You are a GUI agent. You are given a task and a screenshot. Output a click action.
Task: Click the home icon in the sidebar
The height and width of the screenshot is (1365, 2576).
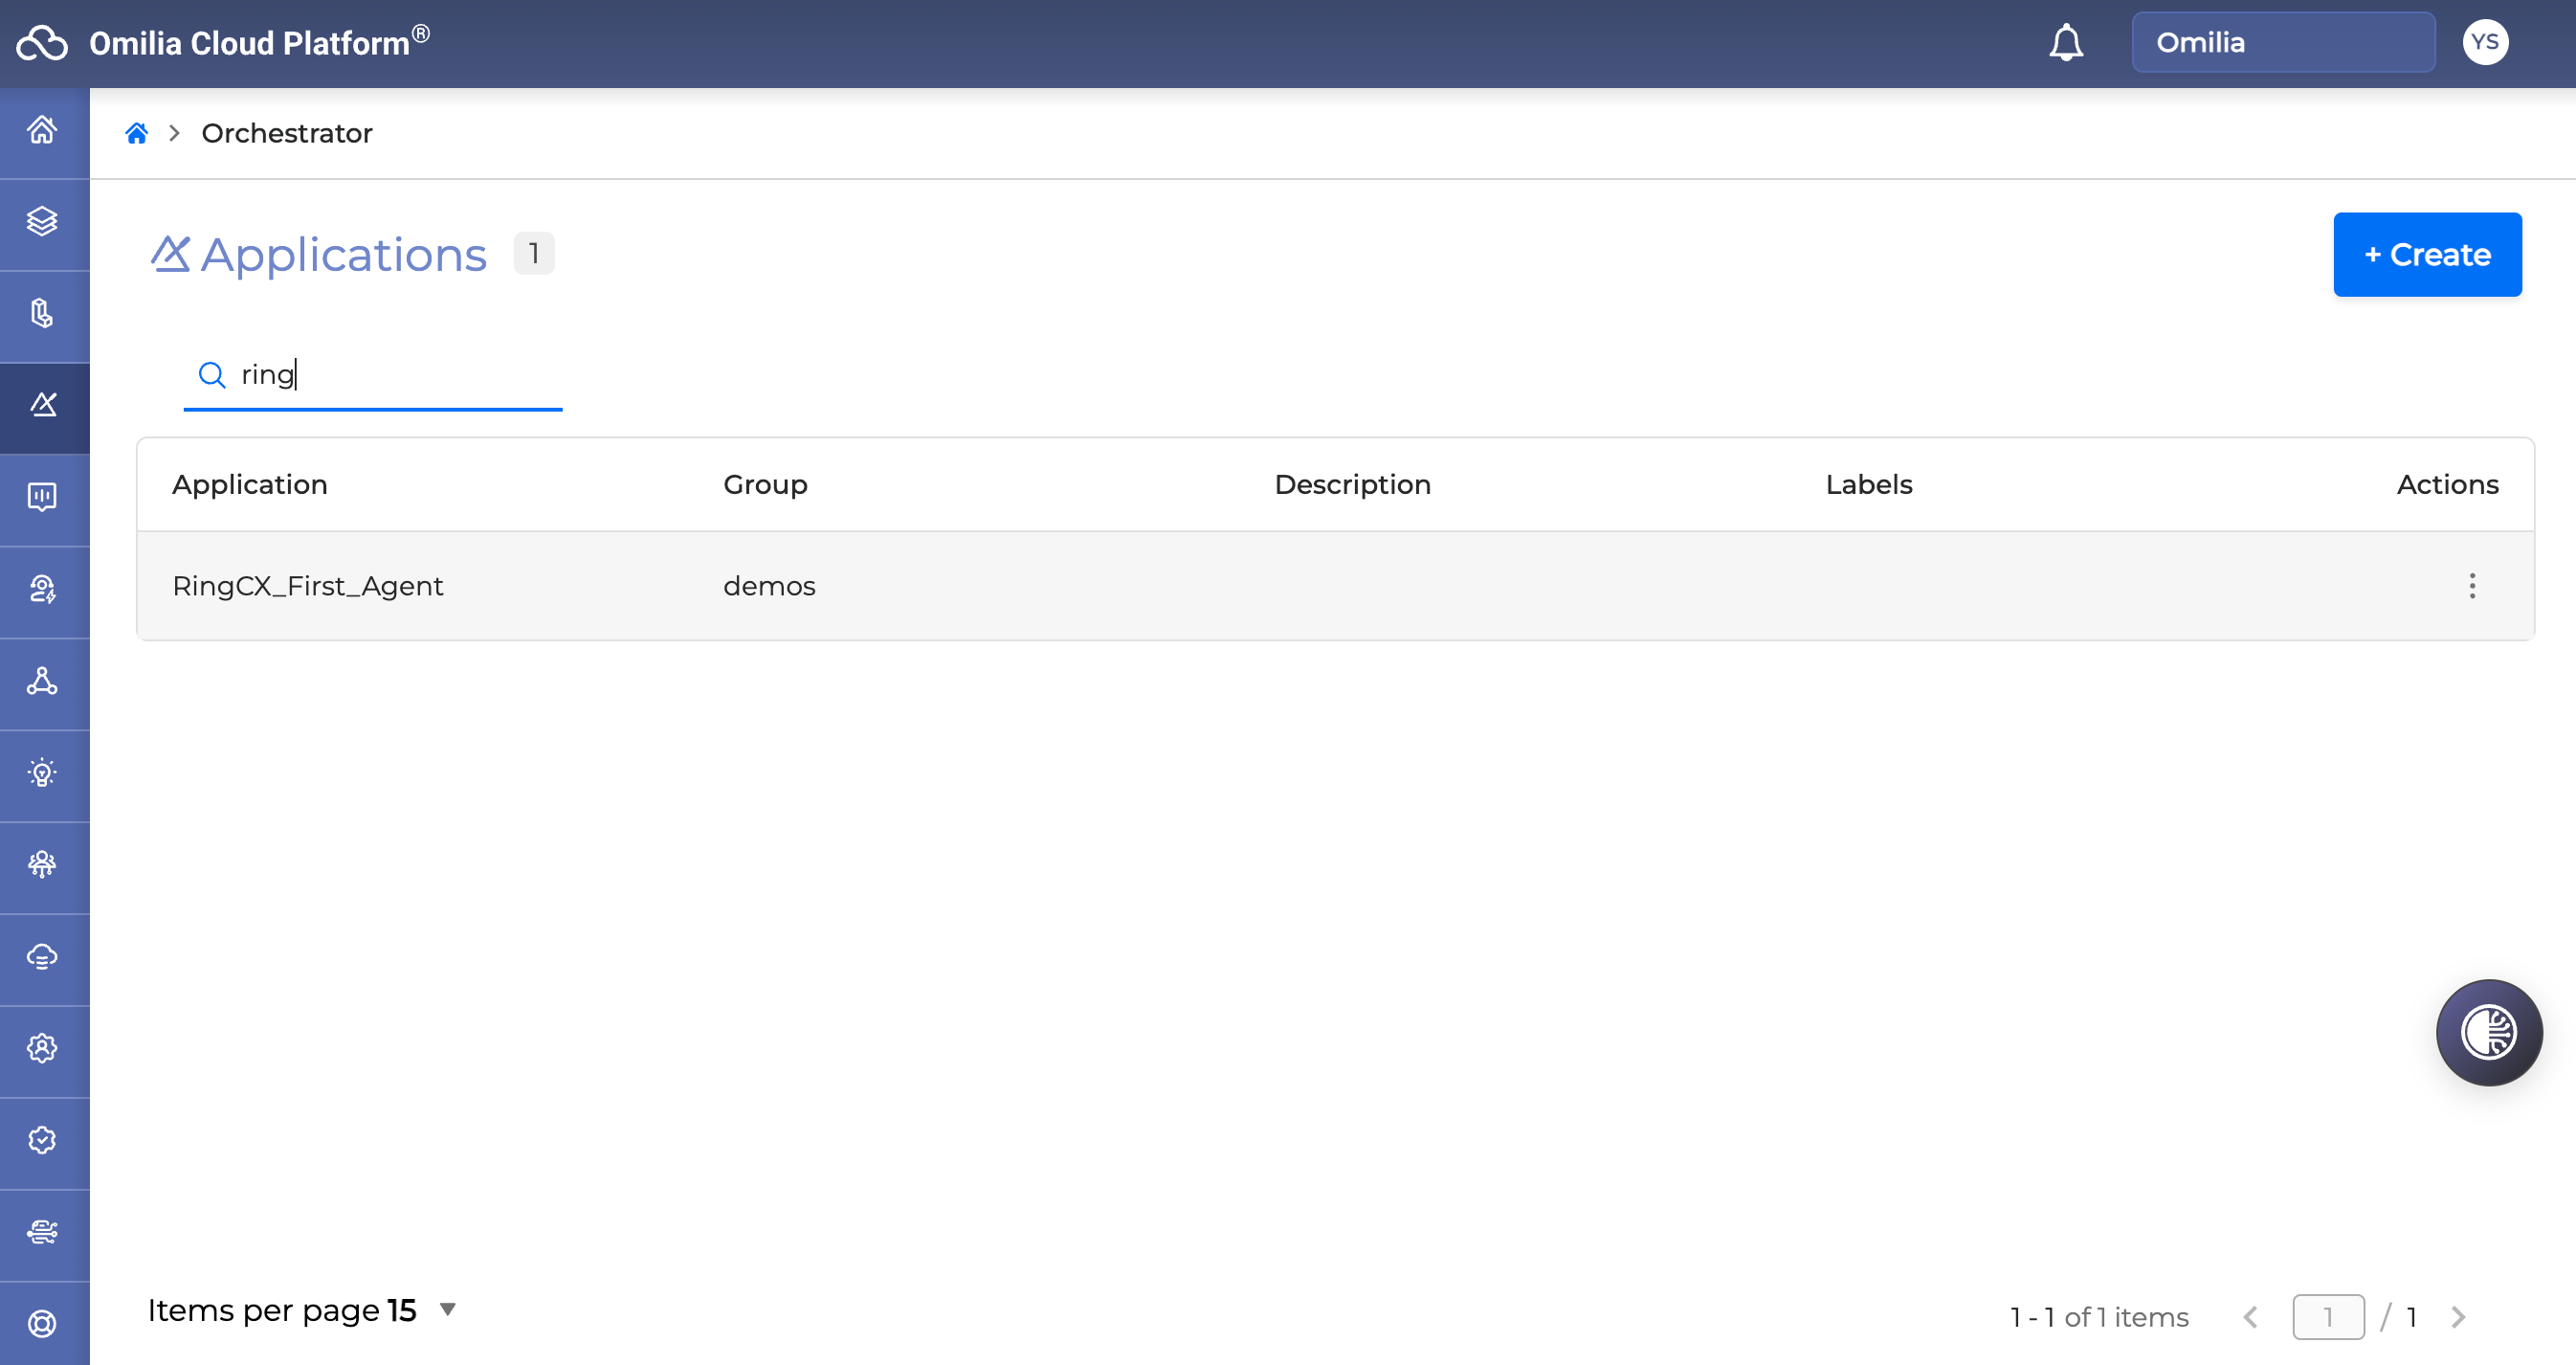[42, 130]
